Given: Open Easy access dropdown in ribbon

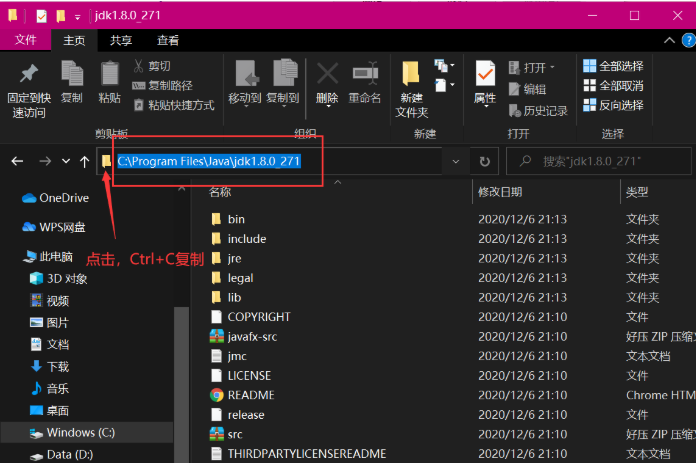Looking at the screenshot, I should click(x=445, y=85).
